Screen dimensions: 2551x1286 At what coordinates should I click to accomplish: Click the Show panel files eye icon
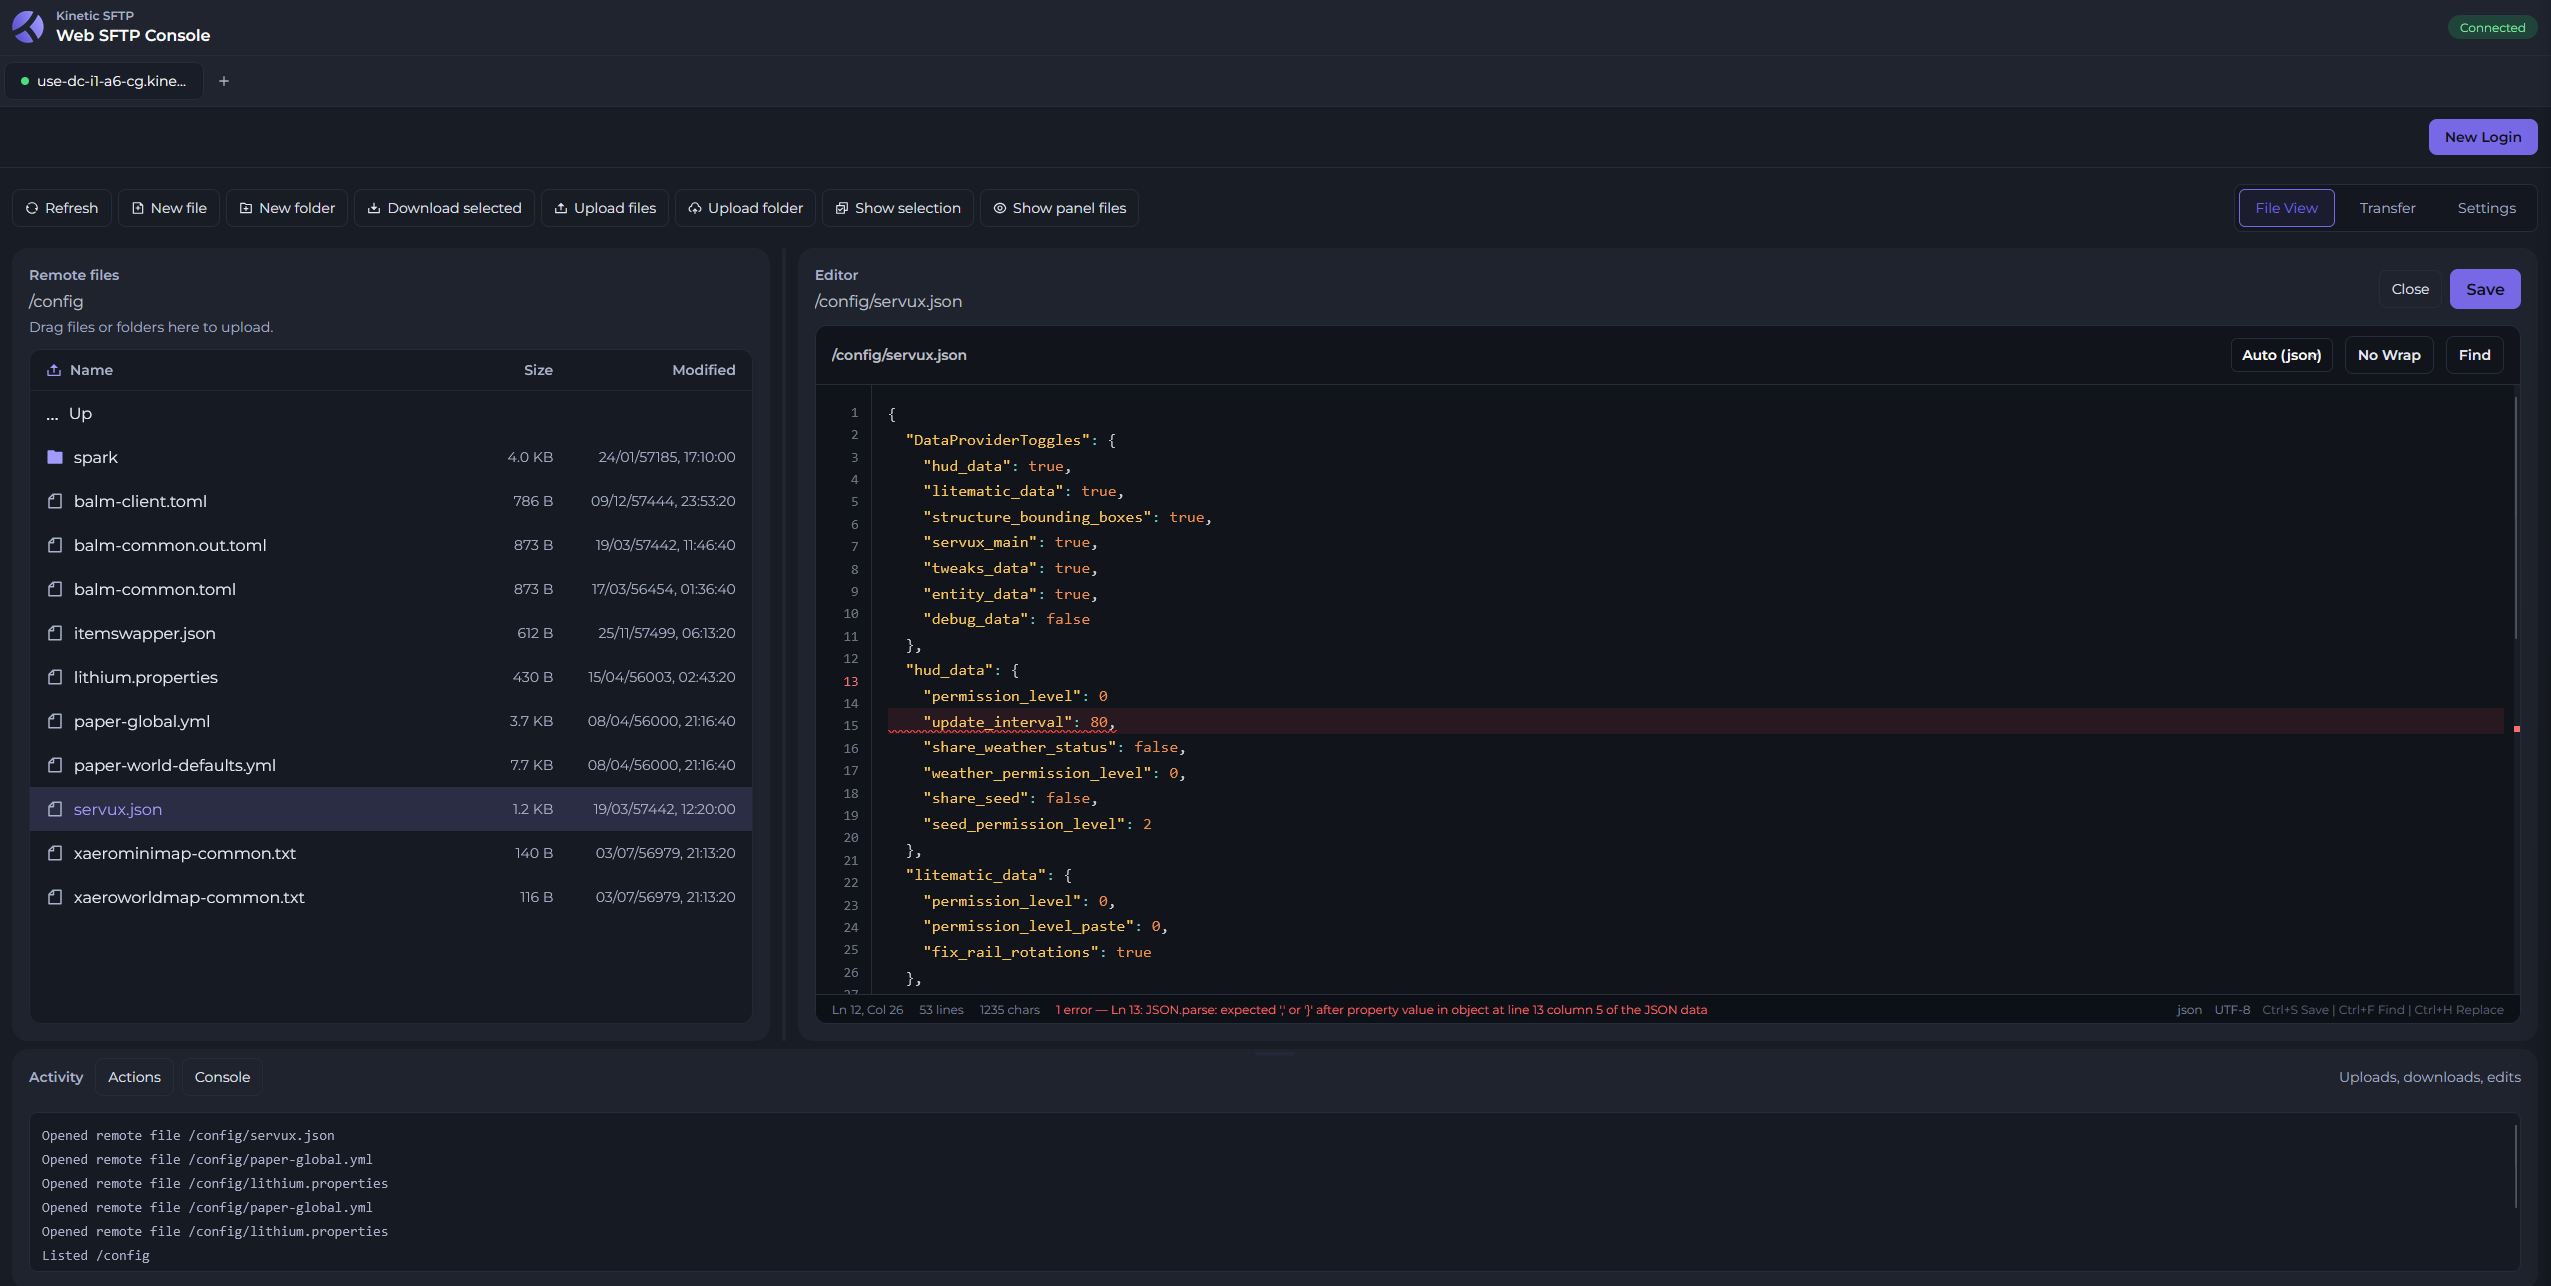point(1000,208)
